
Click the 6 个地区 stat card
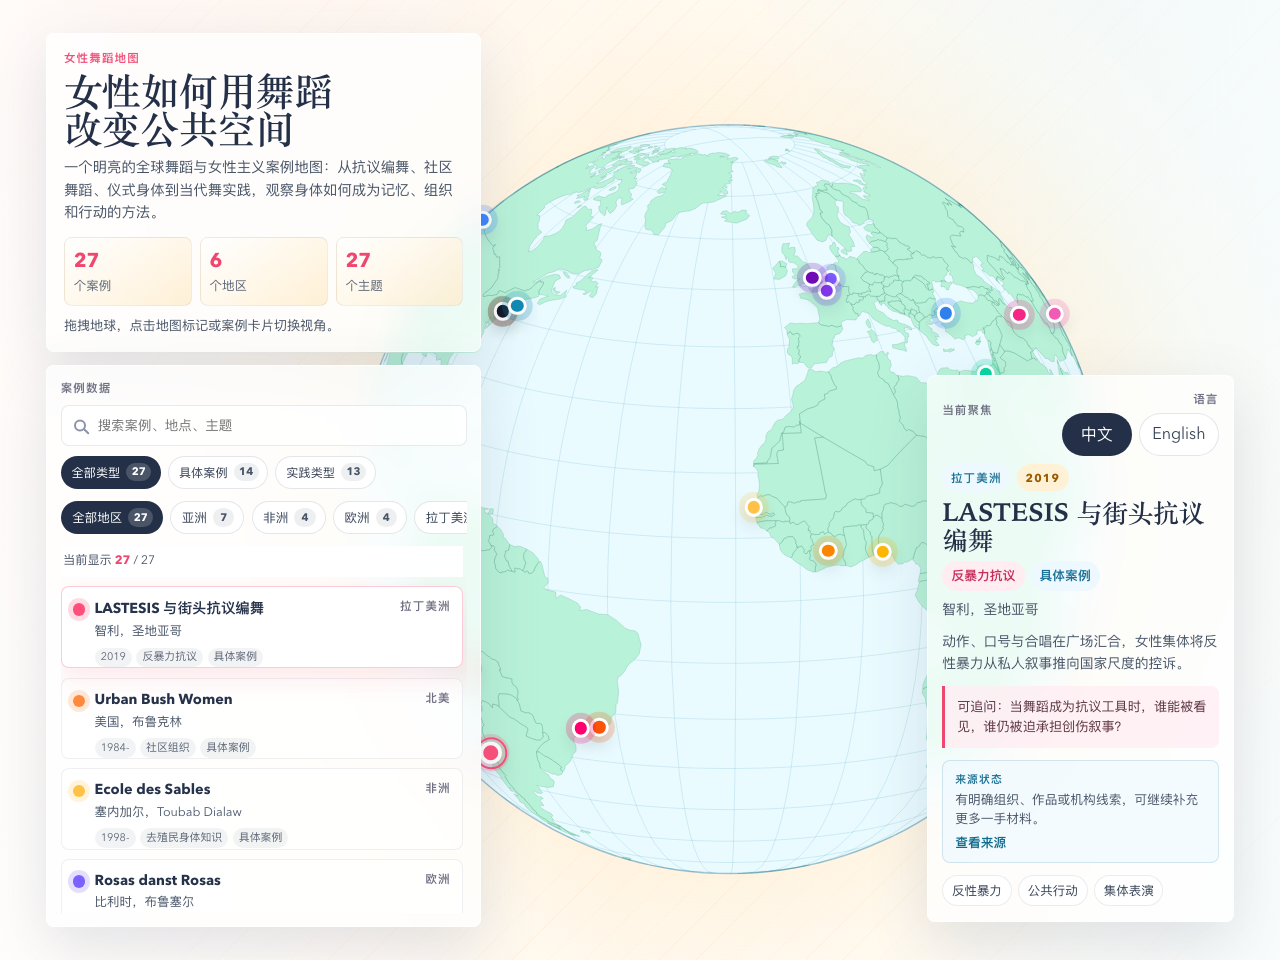[x=264, y=271]
